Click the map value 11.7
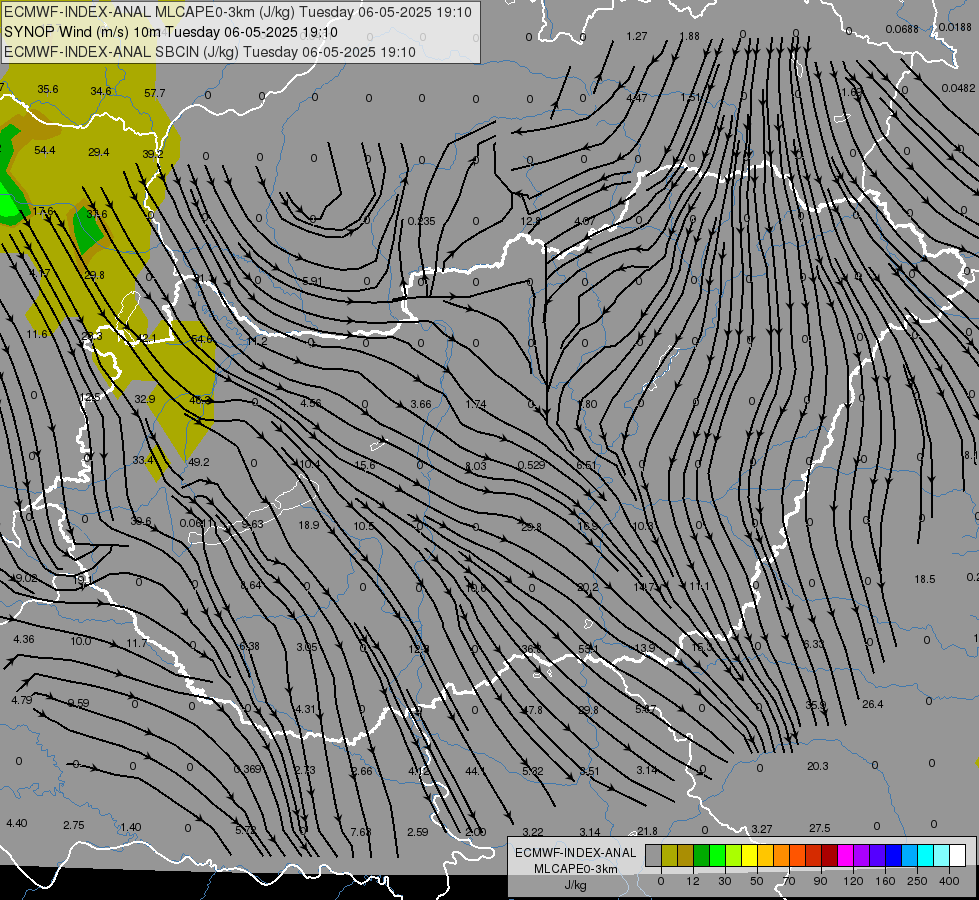Viewport: 979px width, 900px height. coord(137,643)
